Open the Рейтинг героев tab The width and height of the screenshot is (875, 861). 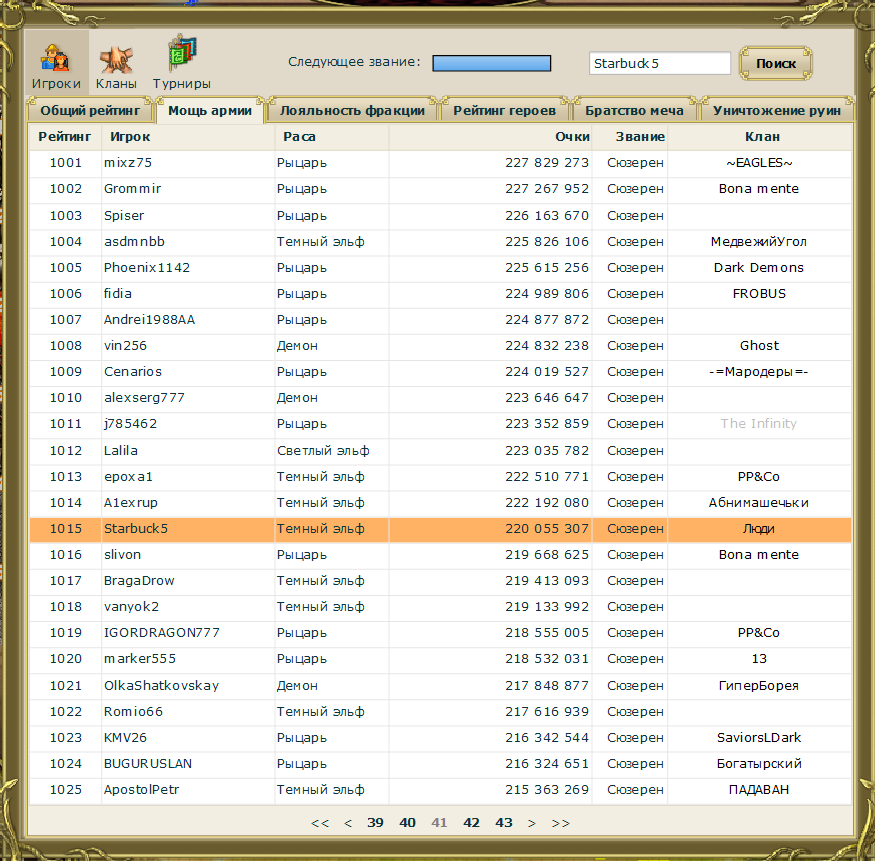504,110
